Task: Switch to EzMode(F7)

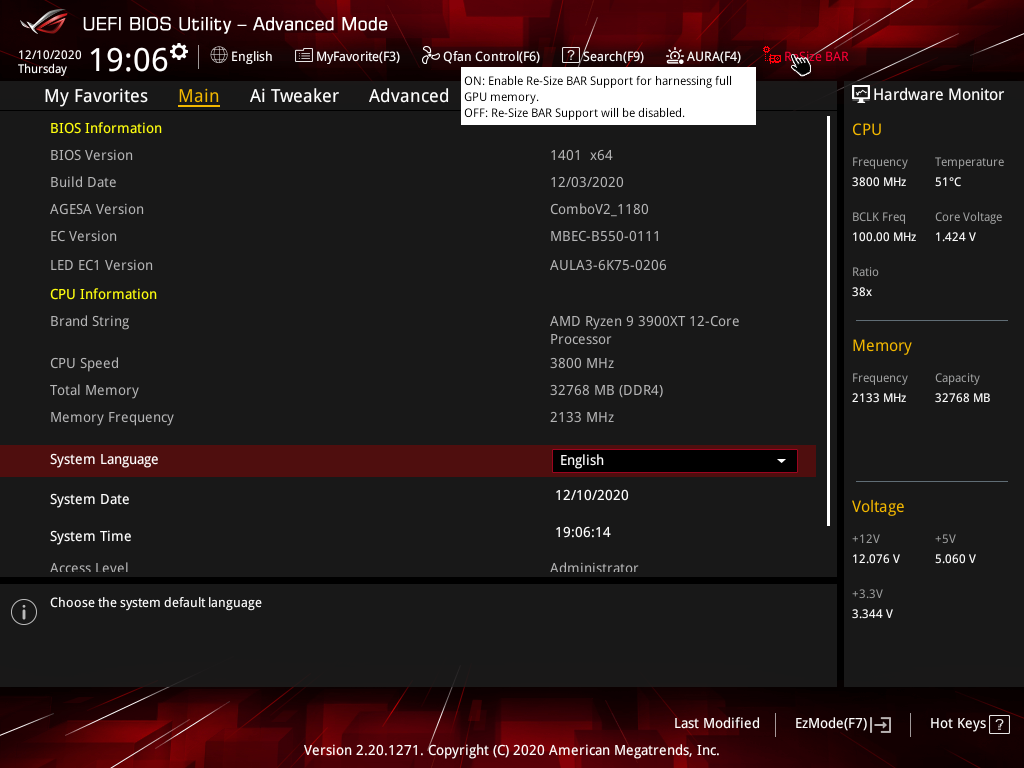Action: (842, 724)
